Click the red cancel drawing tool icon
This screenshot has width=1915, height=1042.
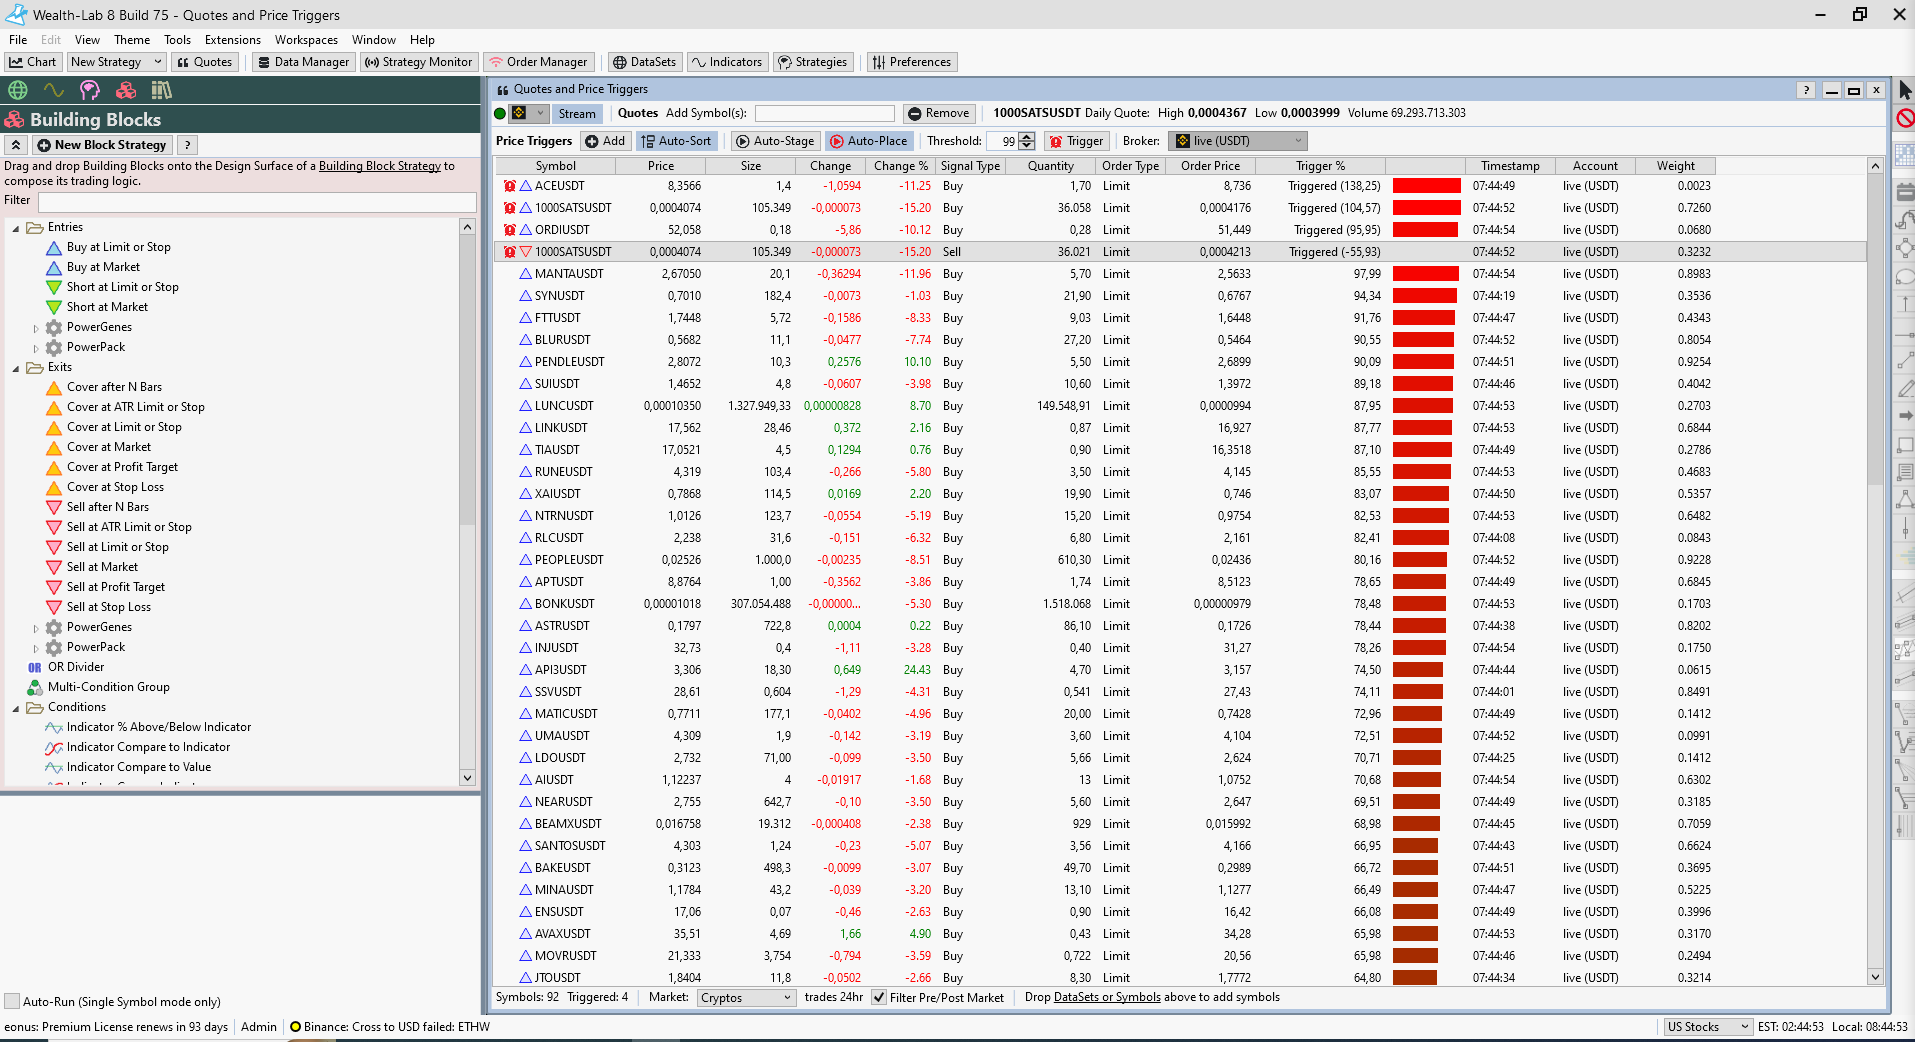1905,118
